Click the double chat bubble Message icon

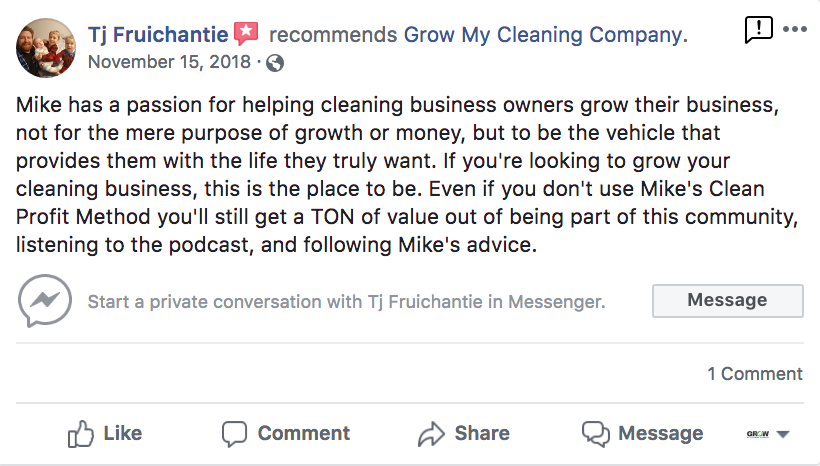595,433
